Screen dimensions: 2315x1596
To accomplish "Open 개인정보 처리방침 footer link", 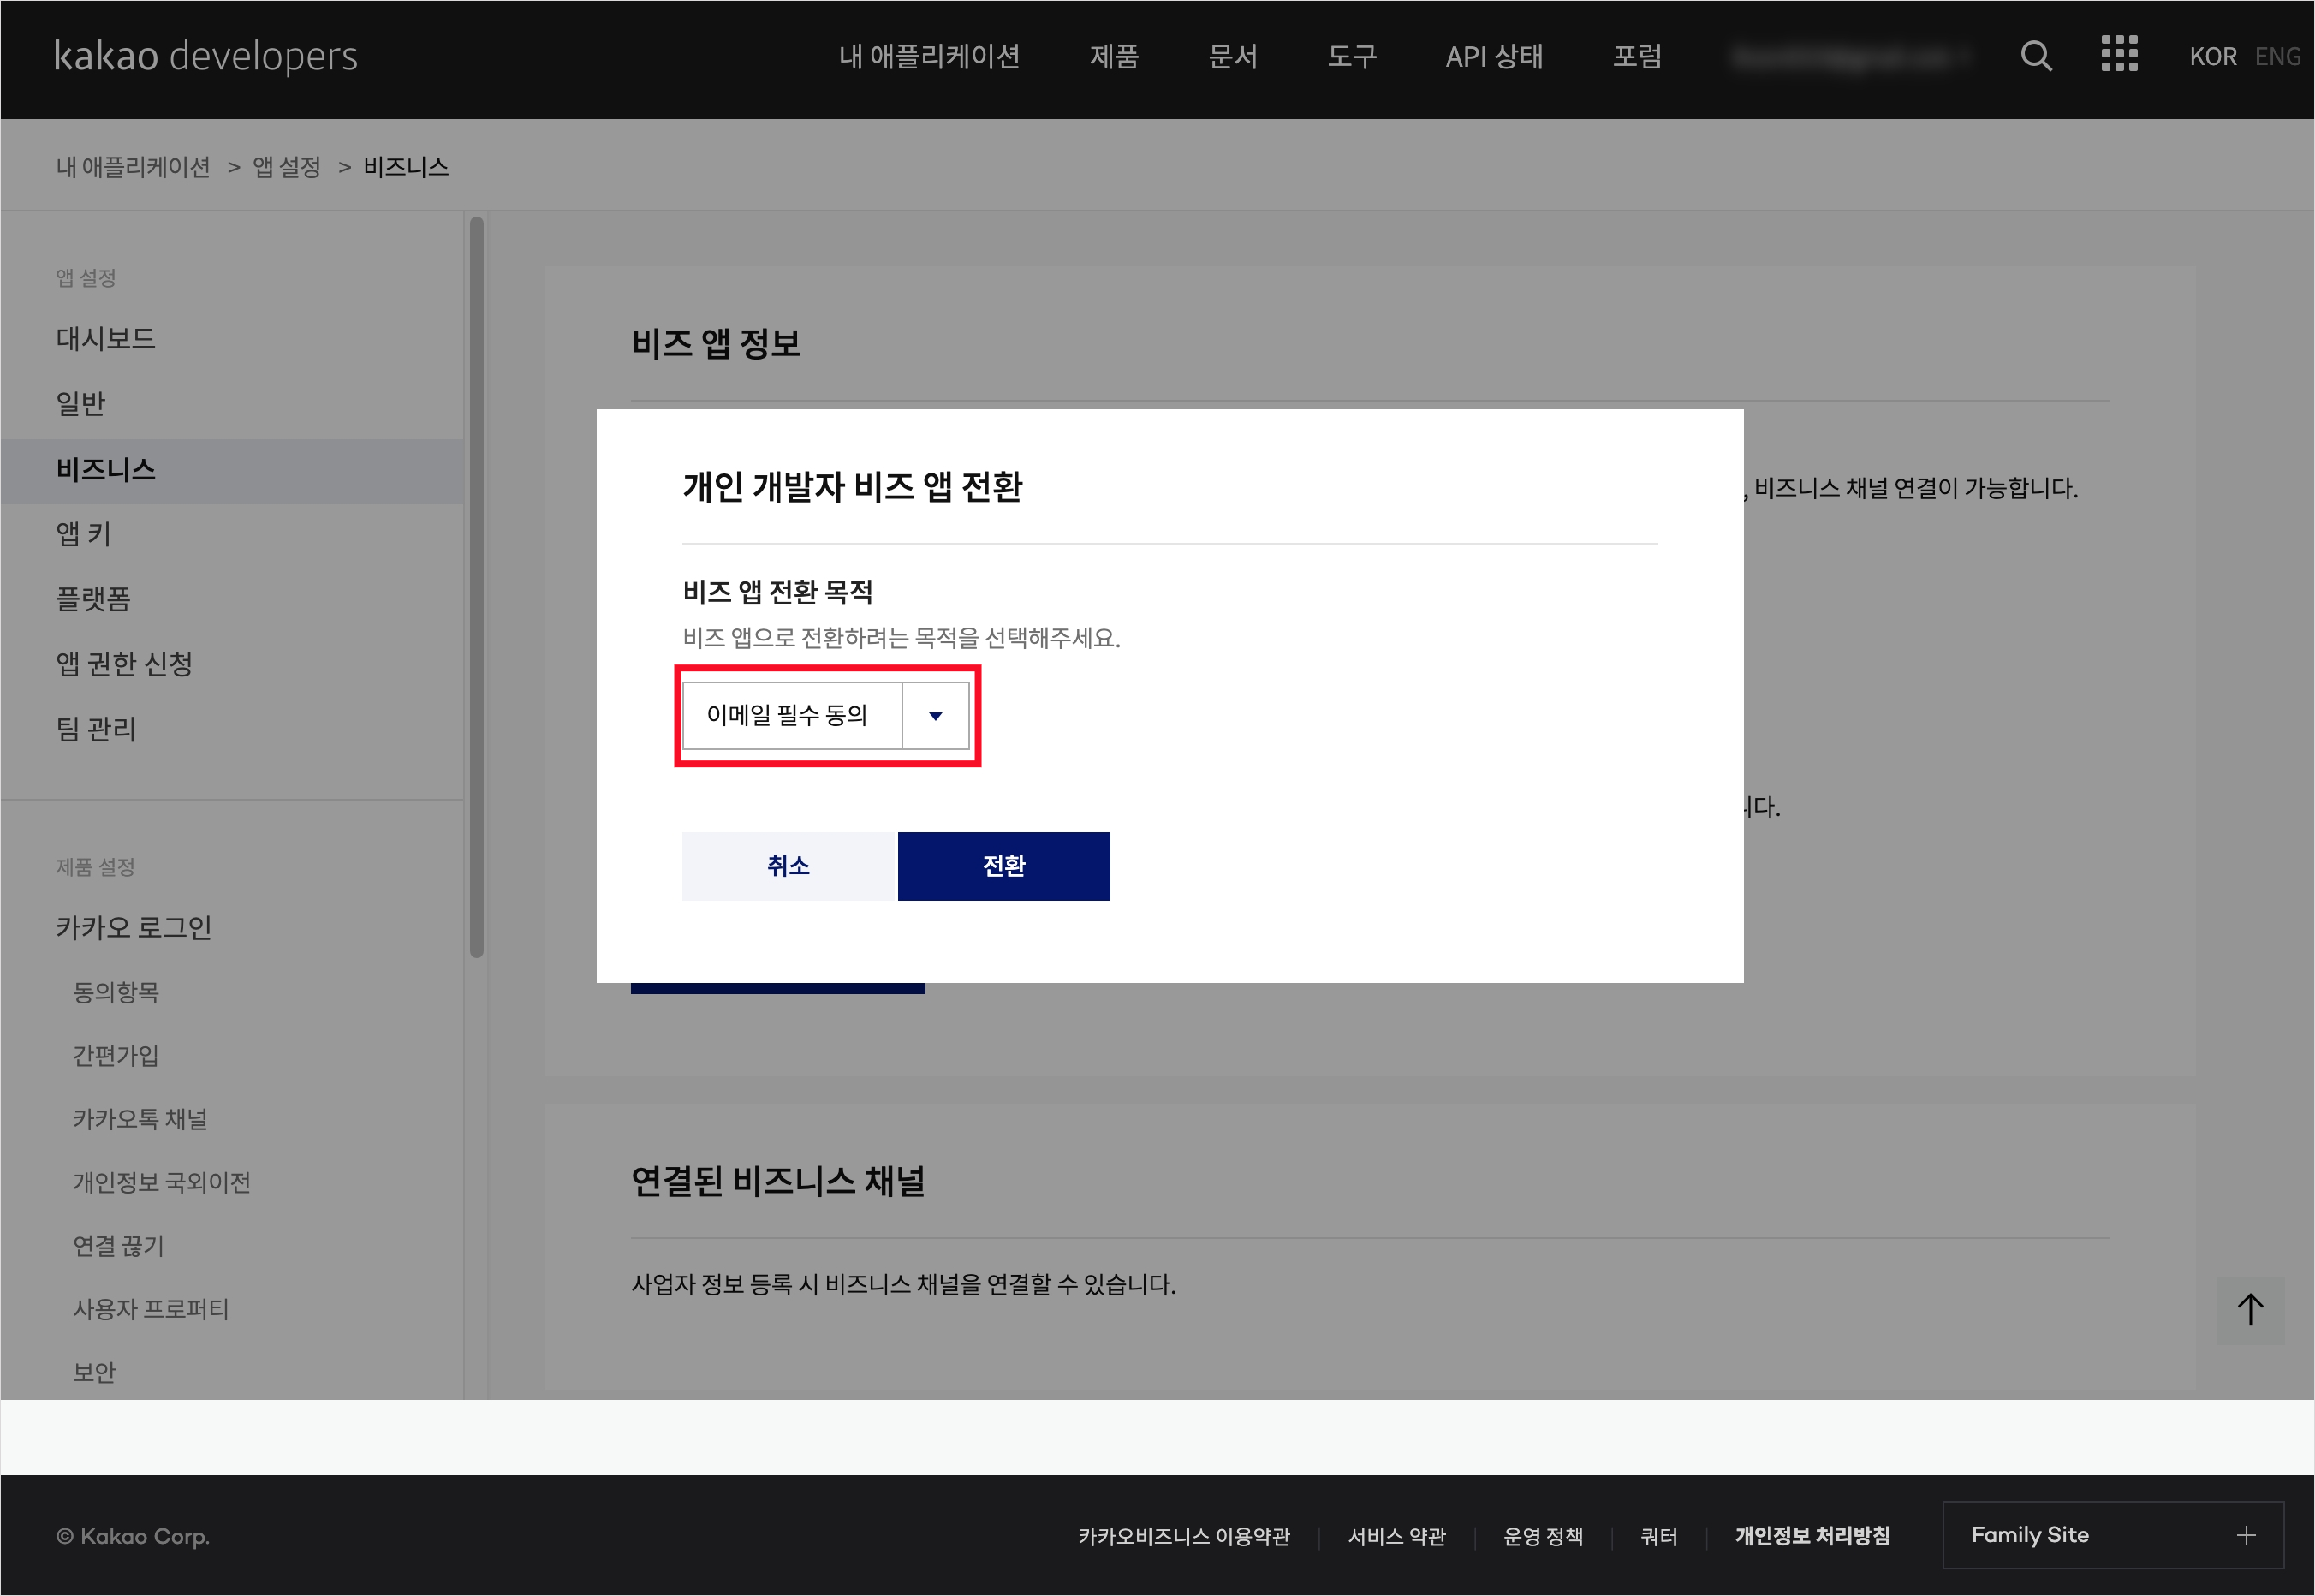I will click(x=1811, y=1536).
